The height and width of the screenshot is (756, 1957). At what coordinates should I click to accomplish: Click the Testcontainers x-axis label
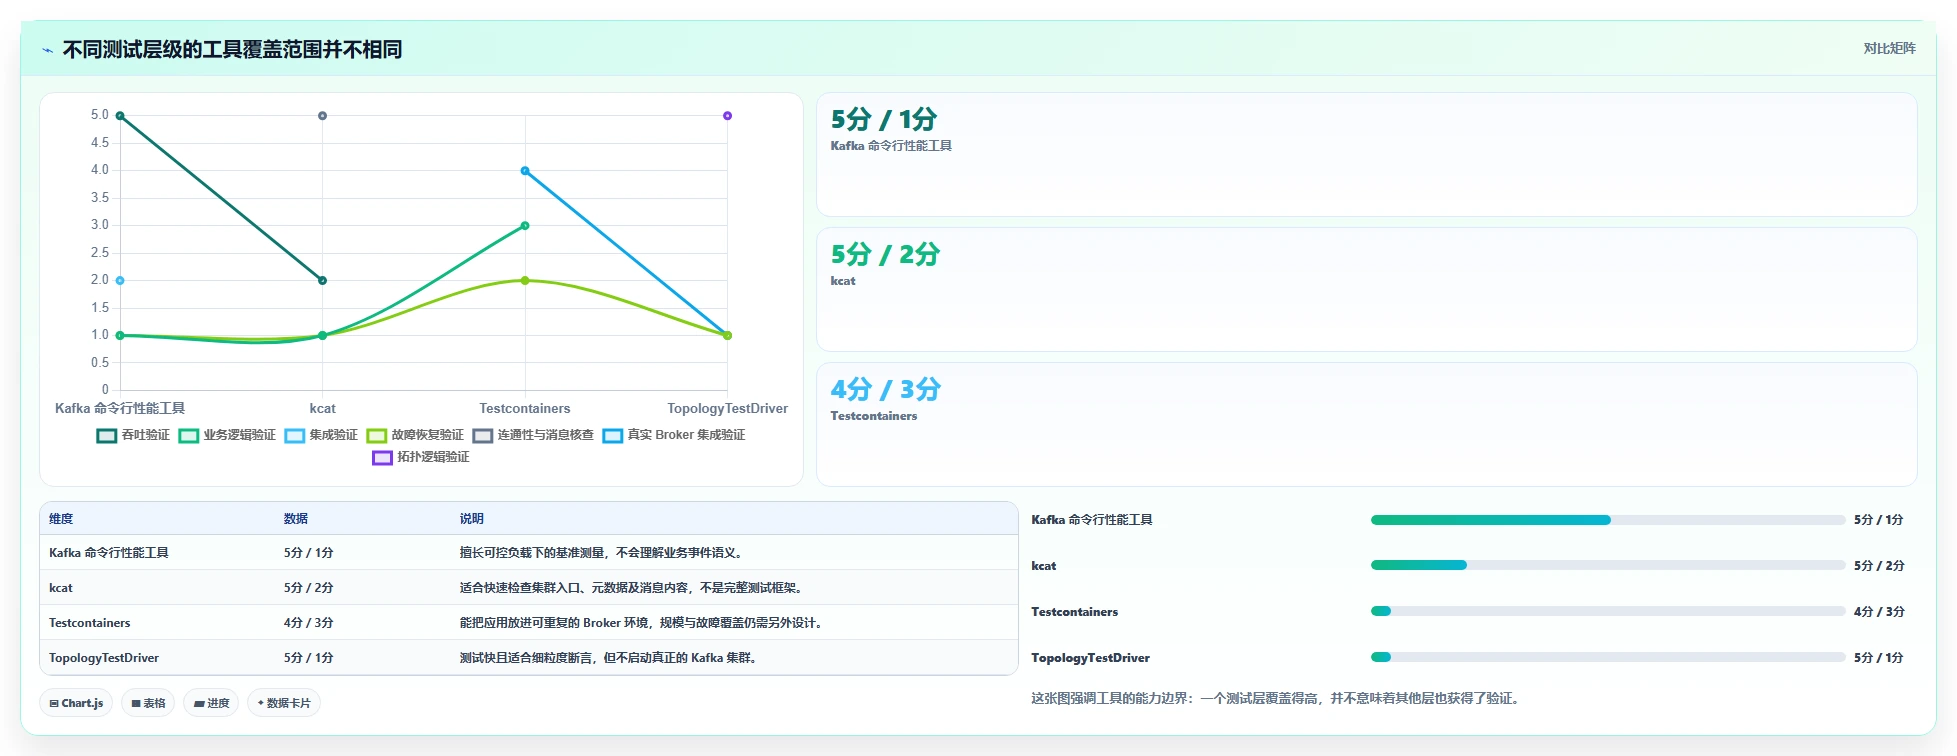(x=525, y=408)
